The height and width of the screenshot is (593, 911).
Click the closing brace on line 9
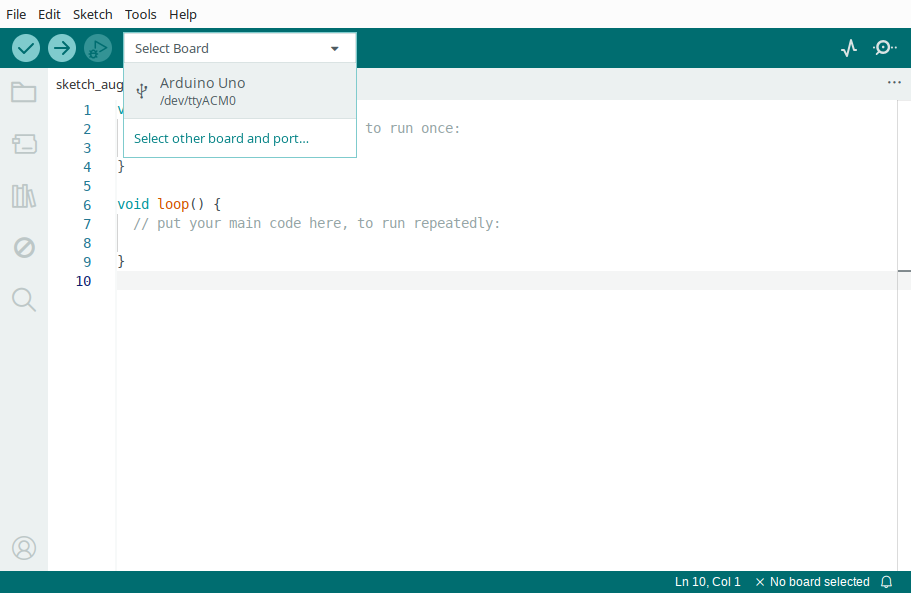point(121,261)
